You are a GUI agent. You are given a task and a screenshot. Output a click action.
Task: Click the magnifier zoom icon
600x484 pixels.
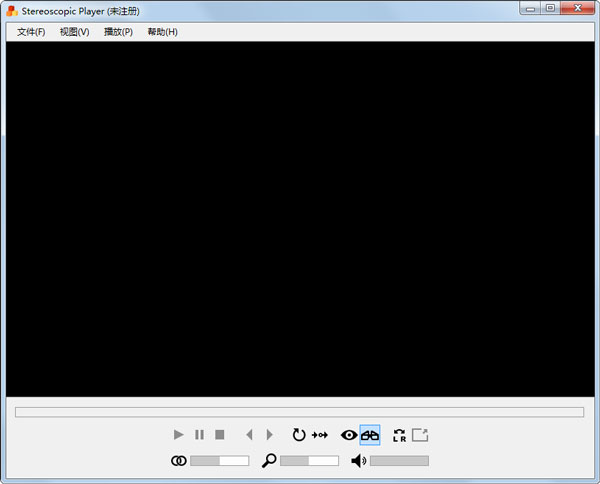tap(269, 461)
